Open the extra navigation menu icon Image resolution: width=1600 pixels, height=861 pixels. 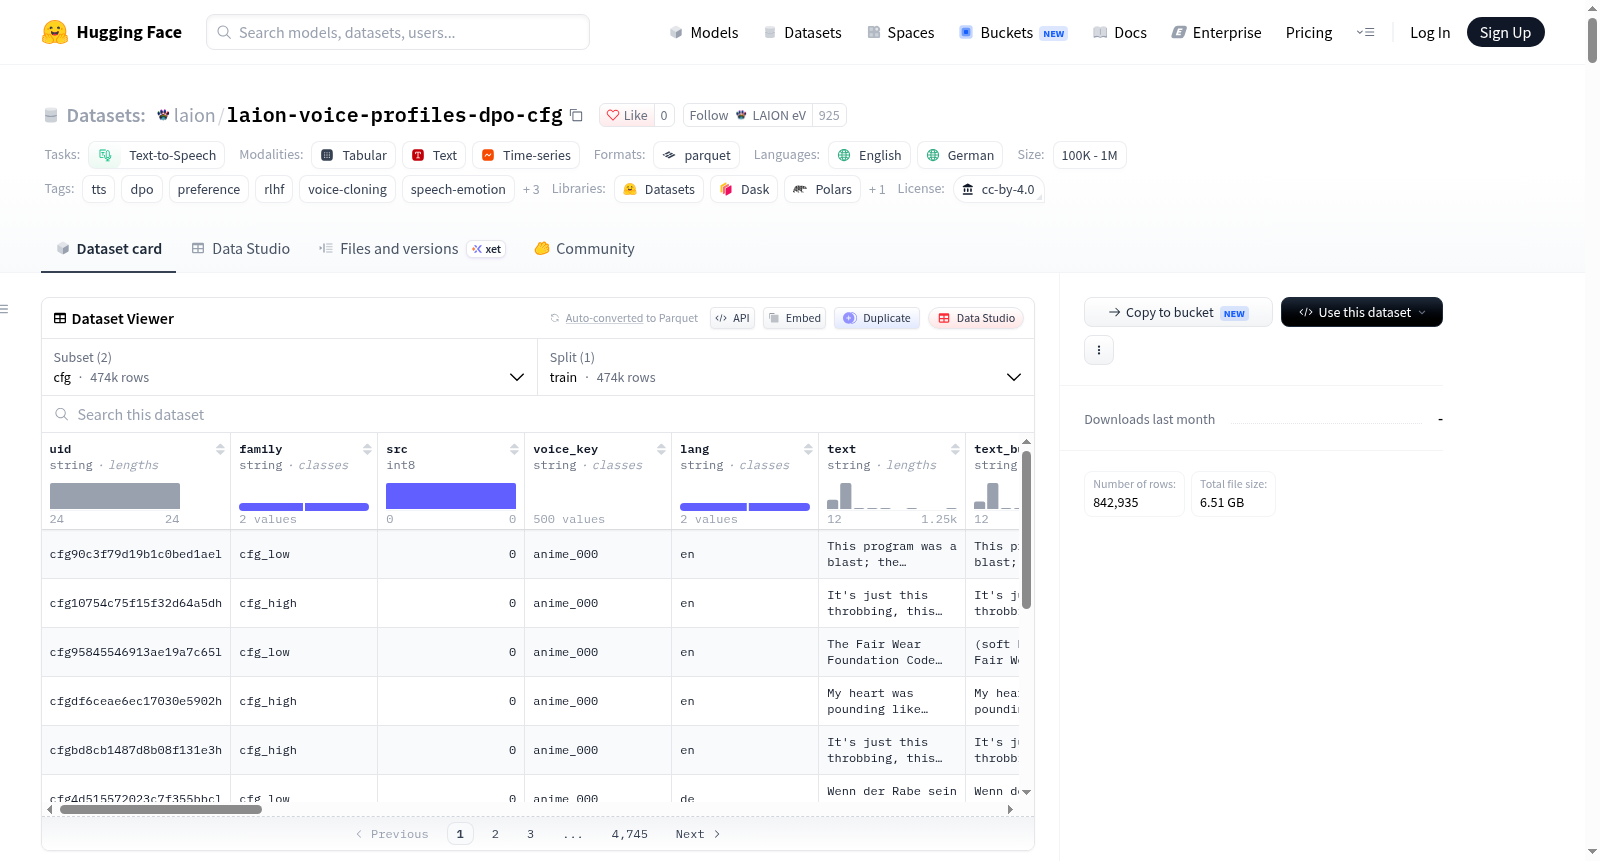pyautogui.click(x=1365, y=32)
